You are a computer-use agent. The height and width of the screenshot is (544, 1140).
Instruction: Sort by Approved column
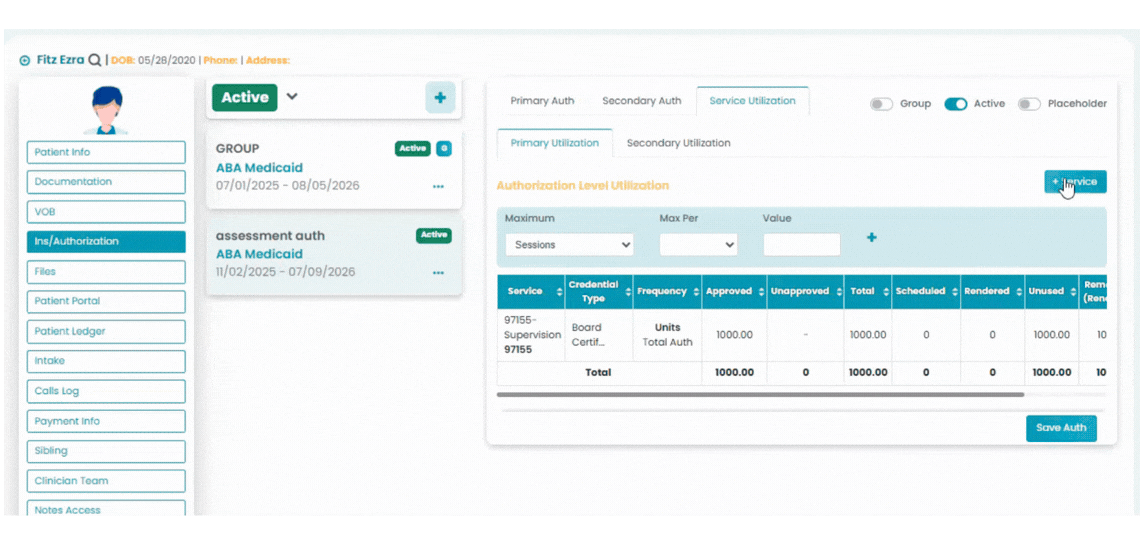point(761,291)
